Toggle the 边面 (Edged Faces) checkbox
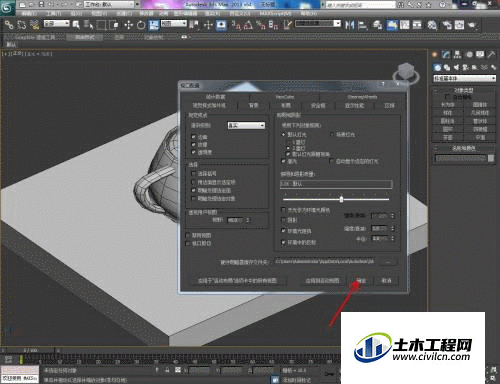Image resolution: width=500 pixels, height=384 pixels. click(x=193, y=136)
